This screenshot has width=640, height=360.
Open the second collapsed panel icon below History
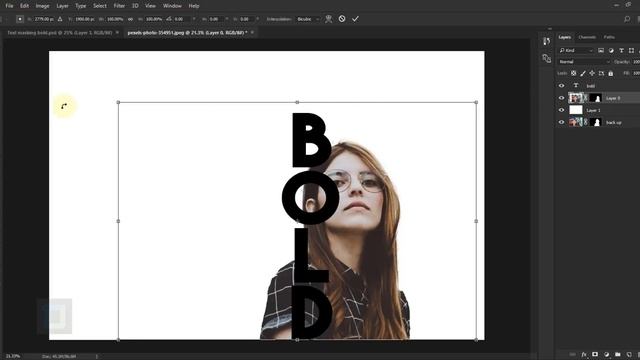[x=547, y=58]
